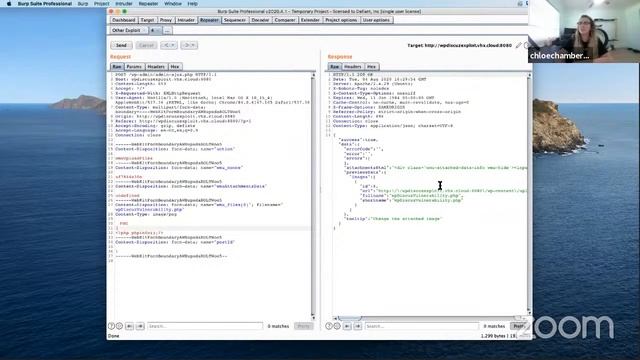Open the Intruder tab
The height and width of the screenshot is (360, 640).
click(x=186, y=20)
